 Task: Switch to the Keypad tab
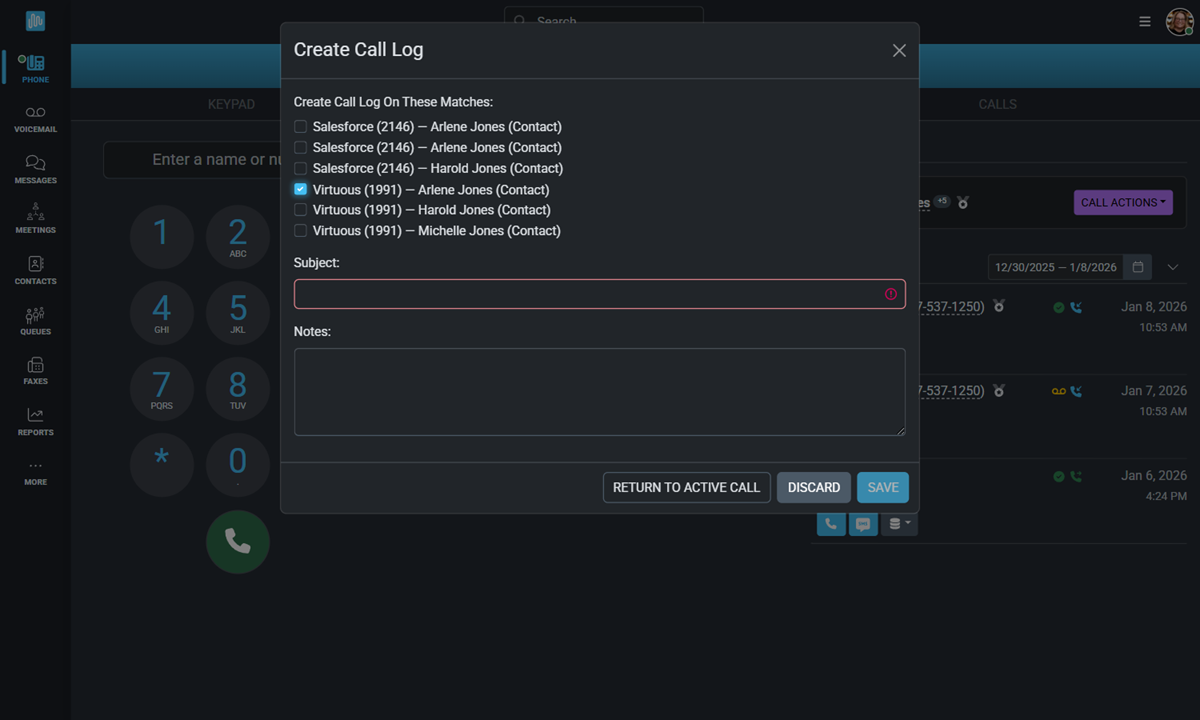click(231, 104)
